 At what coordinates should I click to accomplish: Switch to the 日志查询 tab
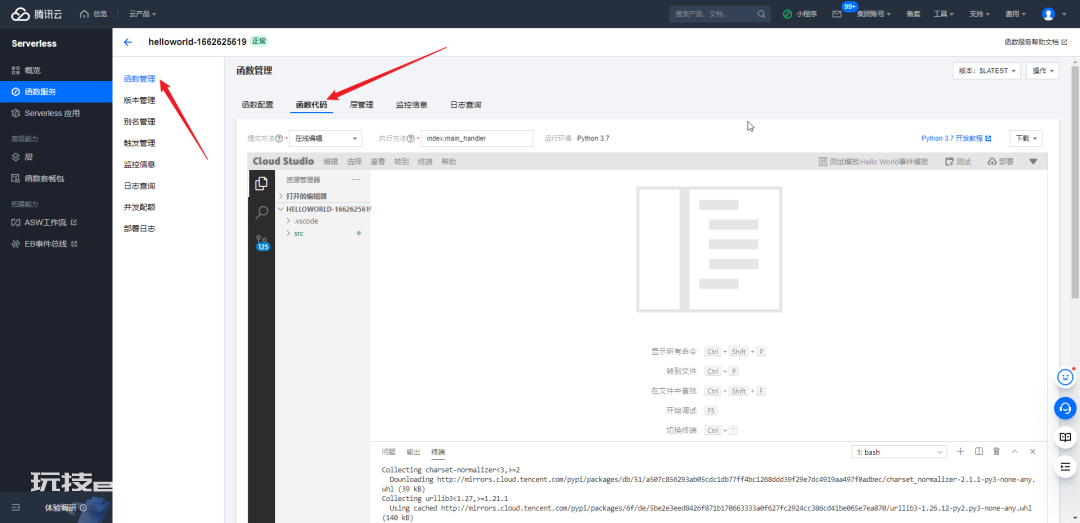pyautogui.click(x=466, y=105)
